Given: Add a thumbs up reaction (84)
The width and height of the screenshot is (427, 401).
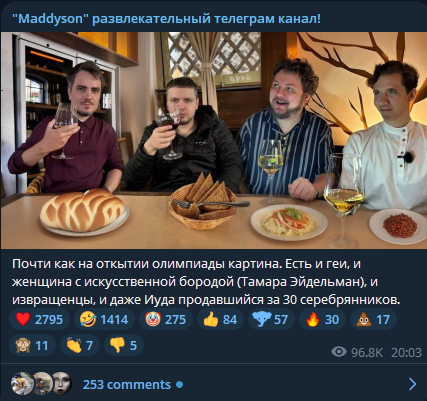Looking at the screenshot, I should coord(220,319).
